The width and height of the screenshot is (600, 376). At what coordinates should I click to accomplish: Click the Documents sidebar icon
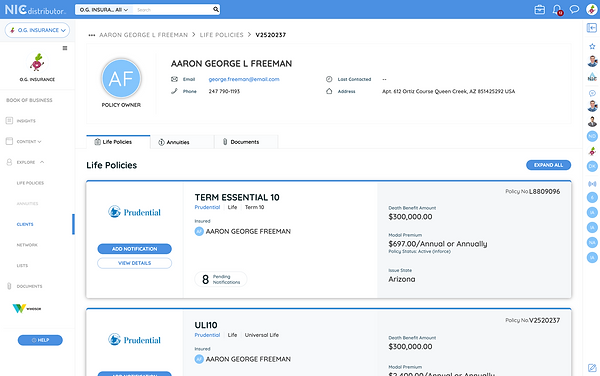click(9, 286)
